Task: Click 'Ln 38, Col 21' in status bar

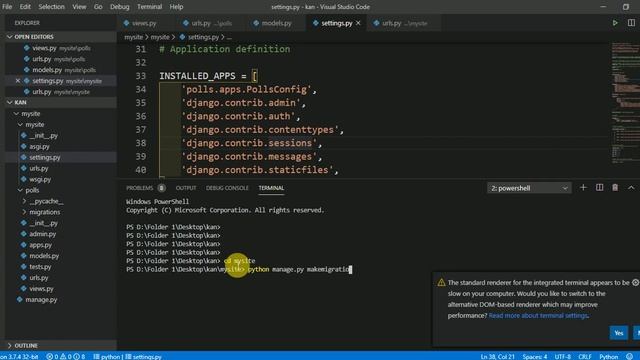Action: pyautogui.click(x=497, y=356)
